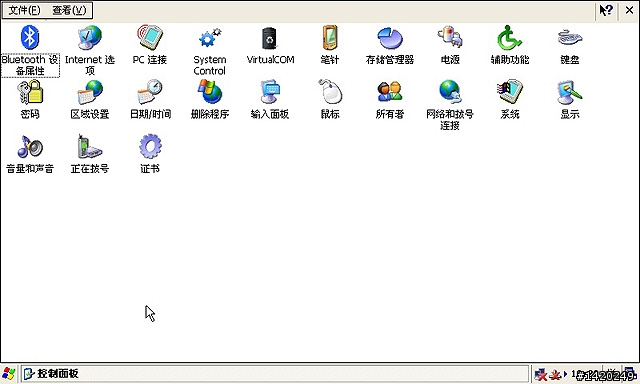The width and height of the screenshot is (640, 384).
Task: Click the Windows Start flag button
Action: click(x=8, y=373)
